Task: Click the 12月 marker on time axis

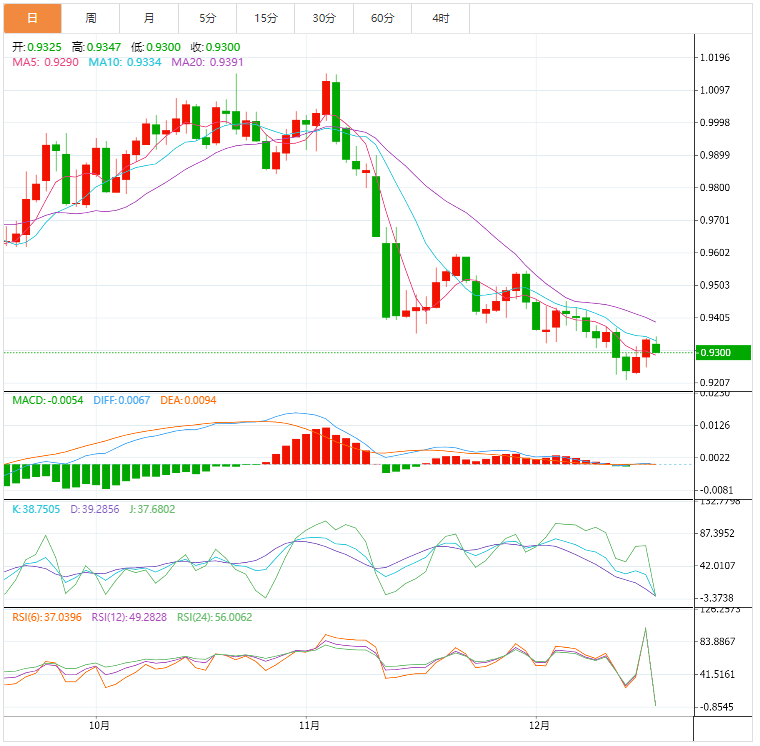Action: click(x=539, y=725)
